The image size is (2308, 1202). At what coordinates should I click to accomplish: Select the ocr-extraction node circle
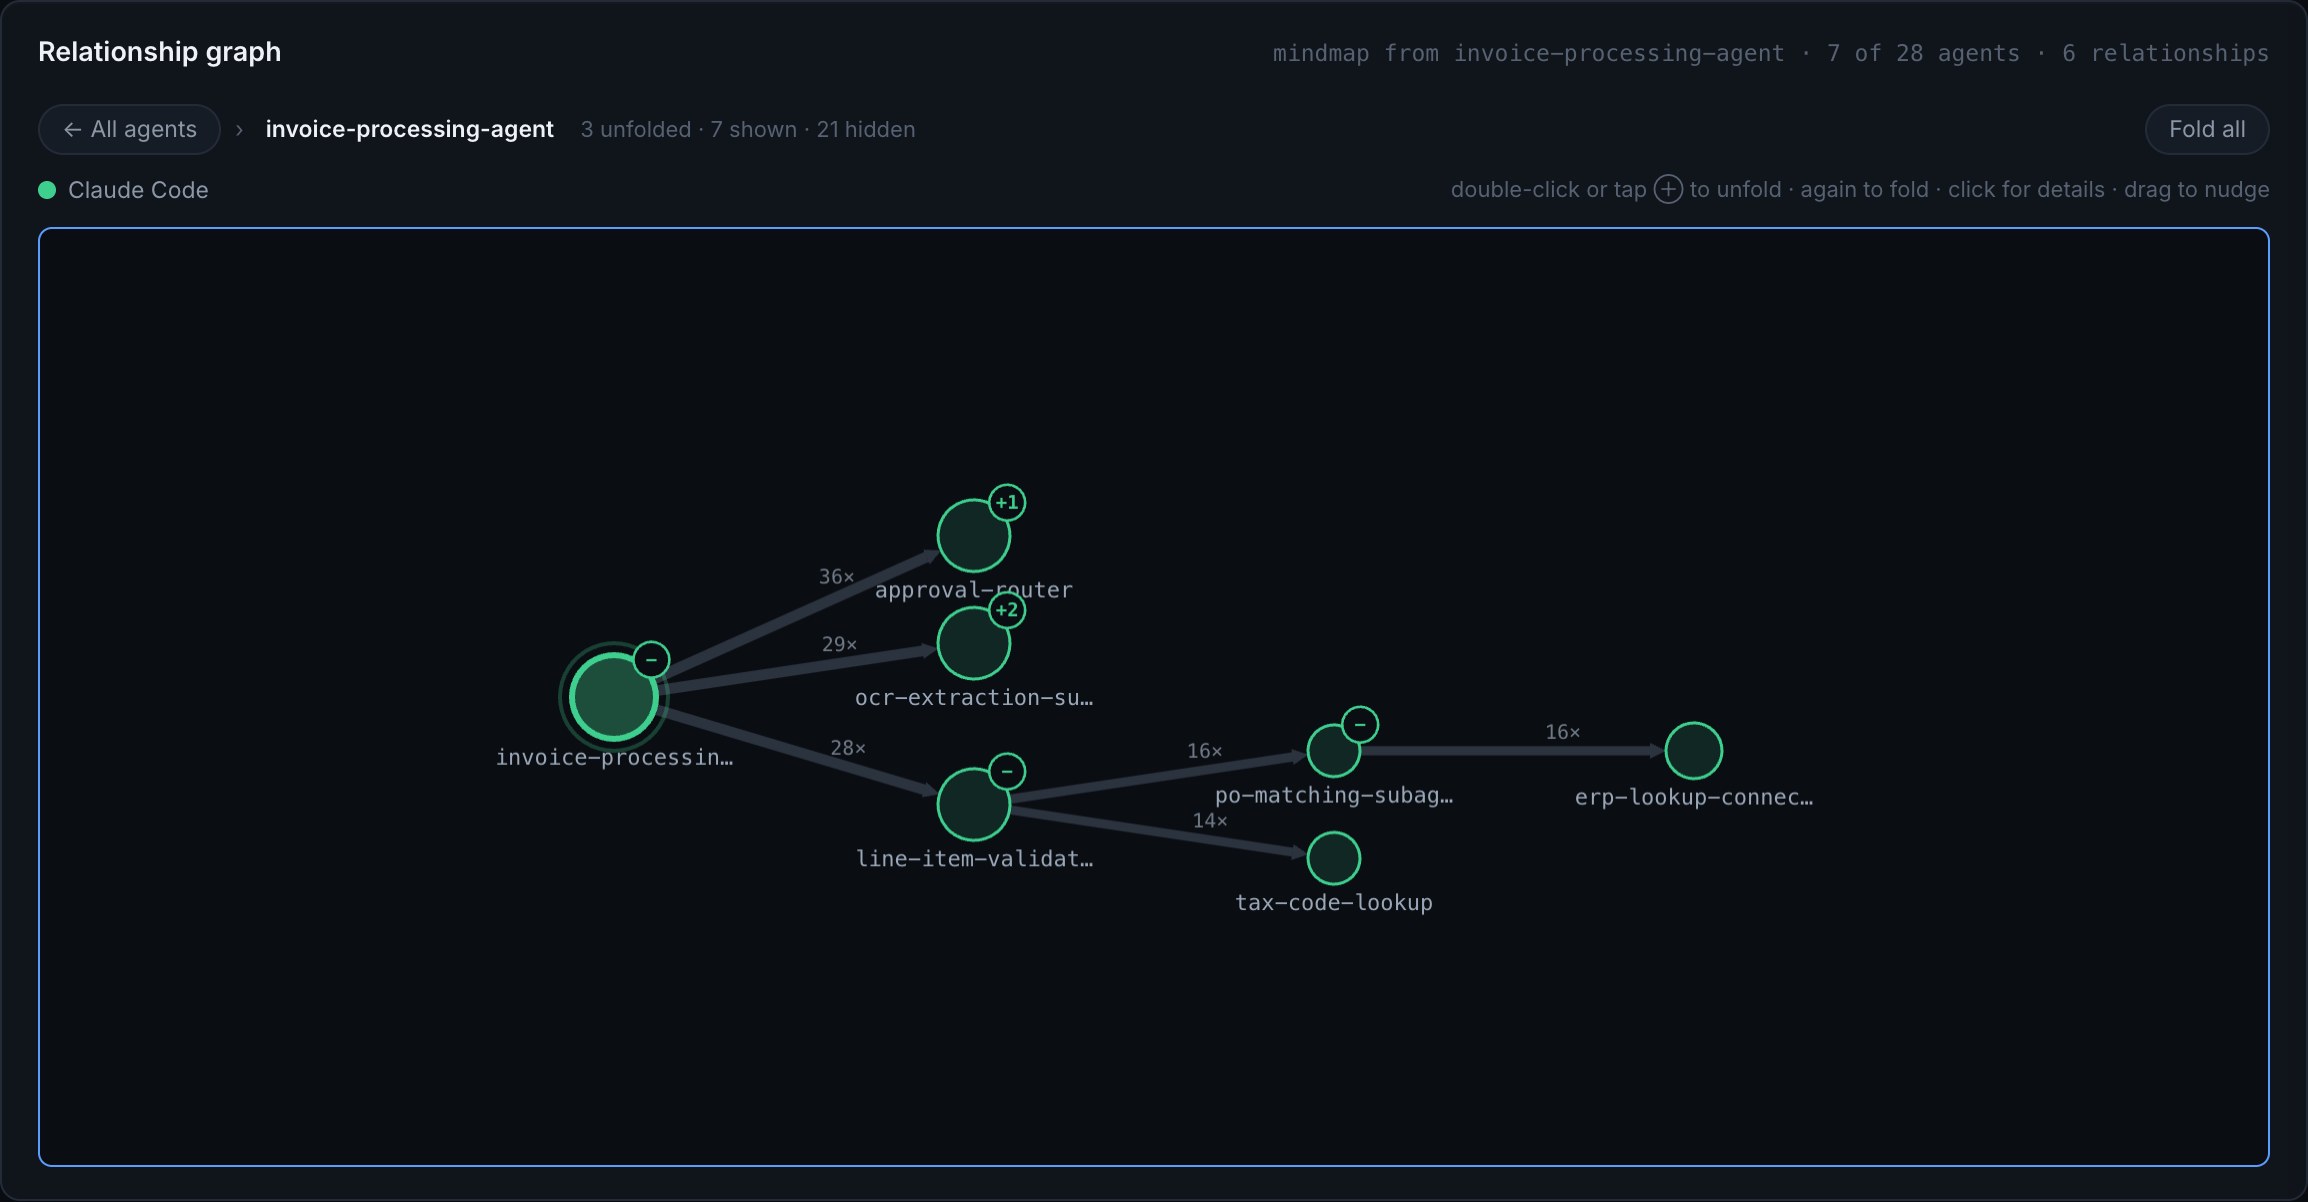tap(973, 643)
